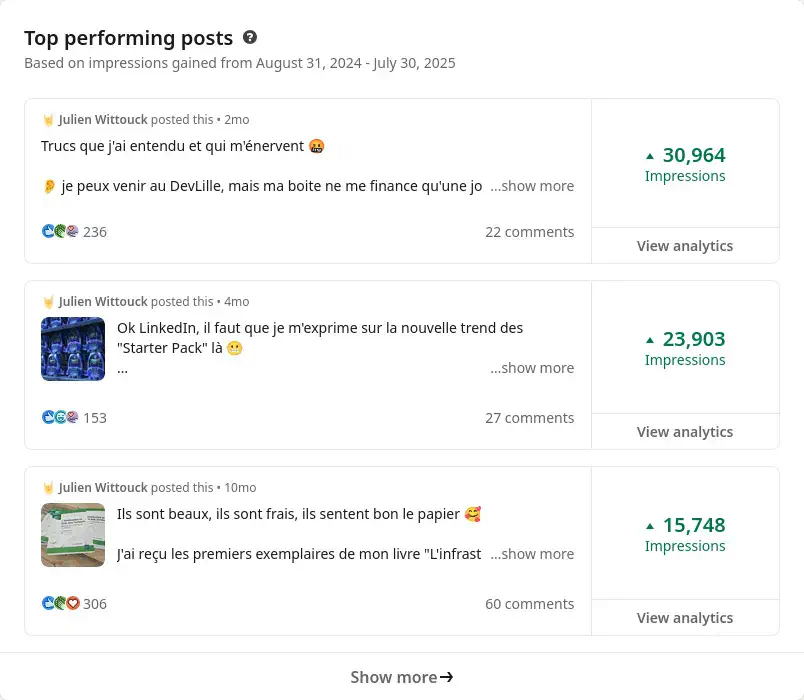Click Julien Wittouck on the 2mo post

(103, 120)
